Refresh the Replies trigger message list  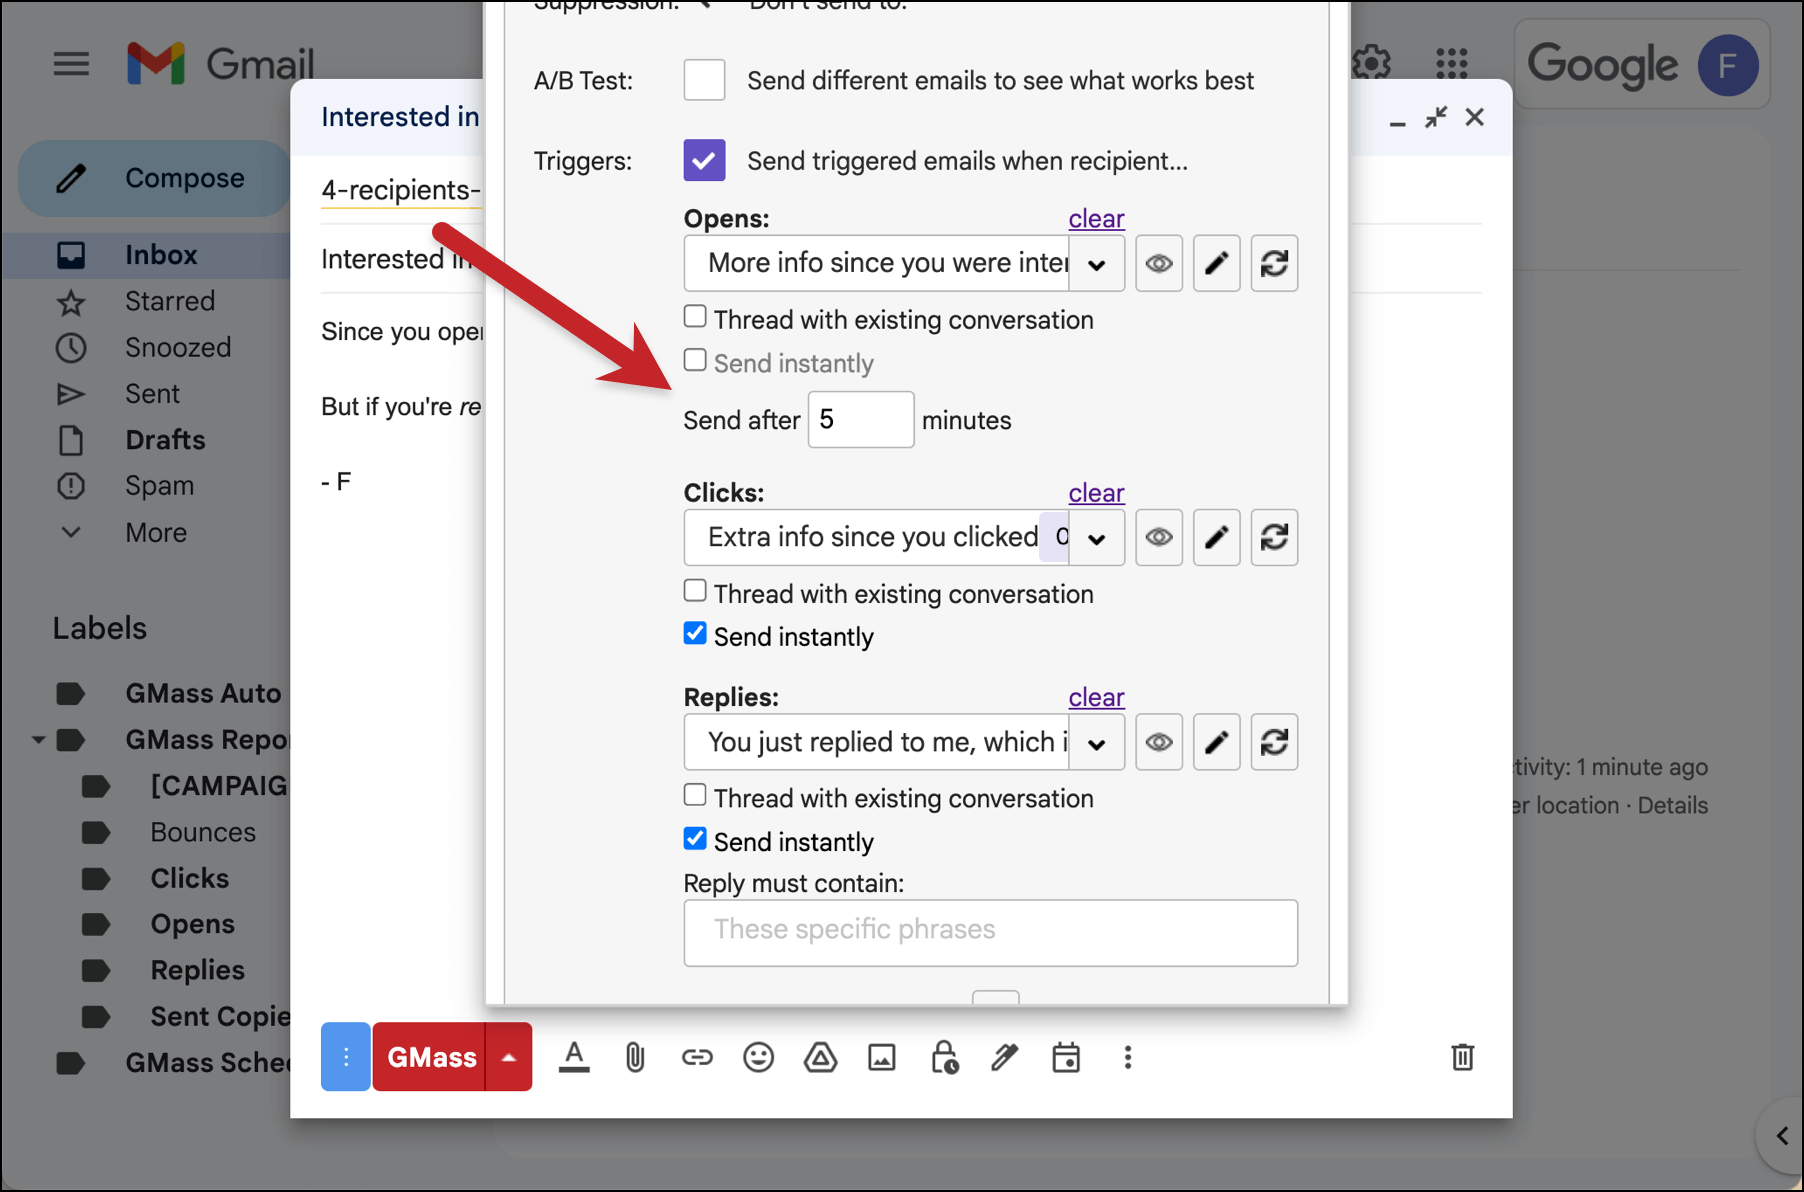1274,742
